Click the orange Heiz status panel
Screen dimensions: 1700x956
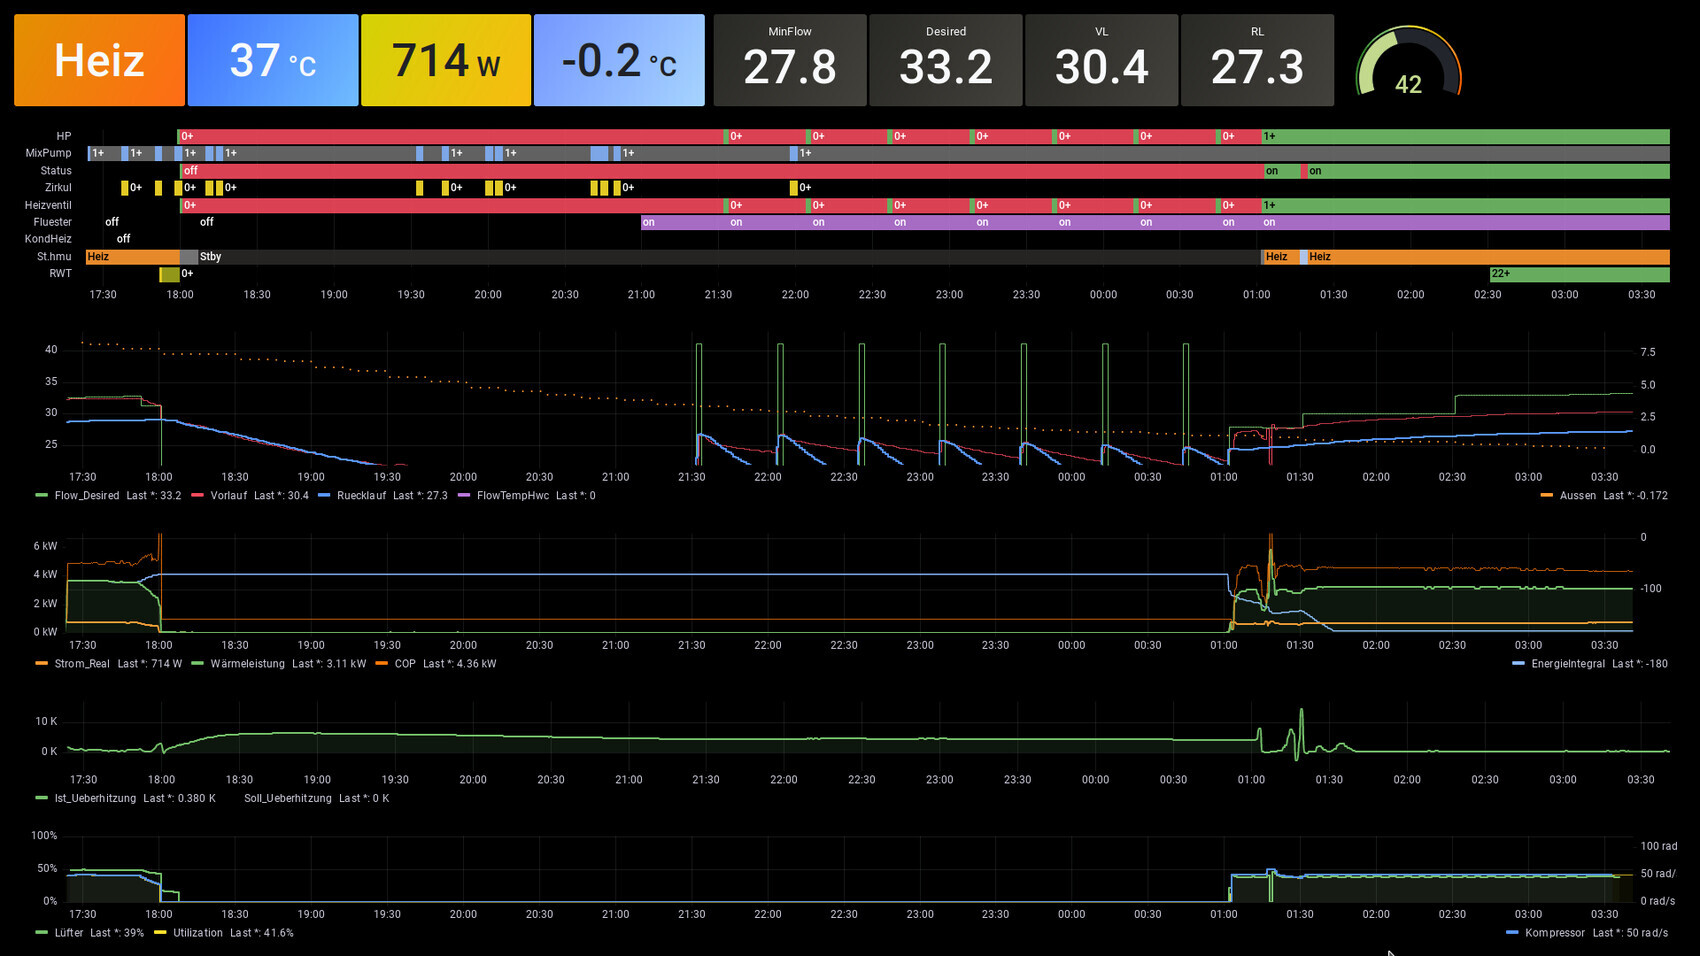coord(99,60)
